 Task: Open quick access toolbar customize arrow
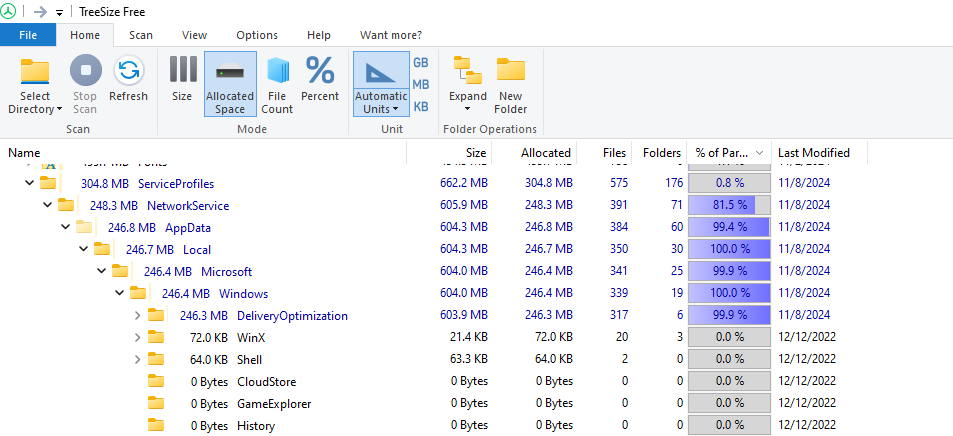click(59, 12)
